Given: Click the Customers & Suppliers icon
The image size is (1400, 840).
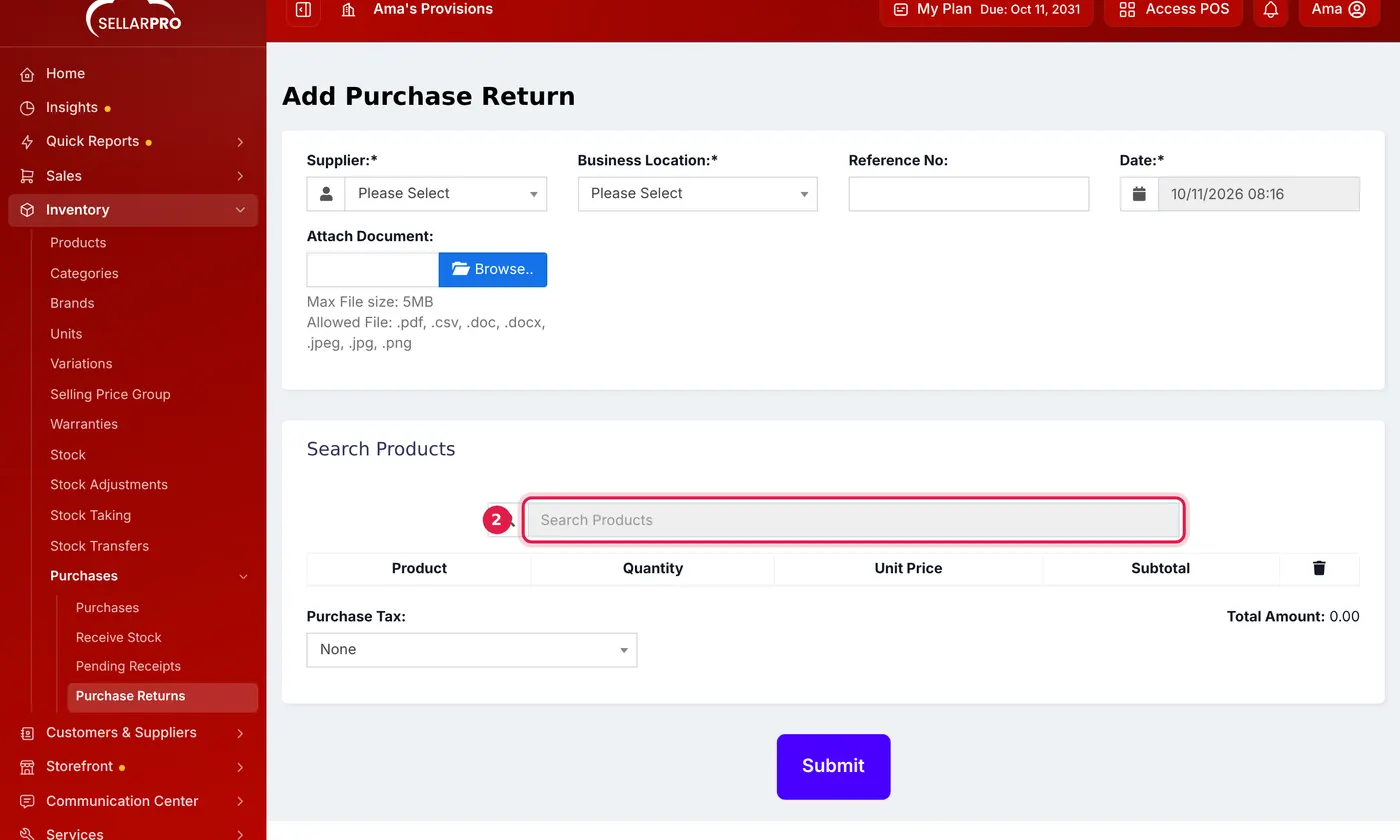Looking at the screenshot, I should (27, 733).
